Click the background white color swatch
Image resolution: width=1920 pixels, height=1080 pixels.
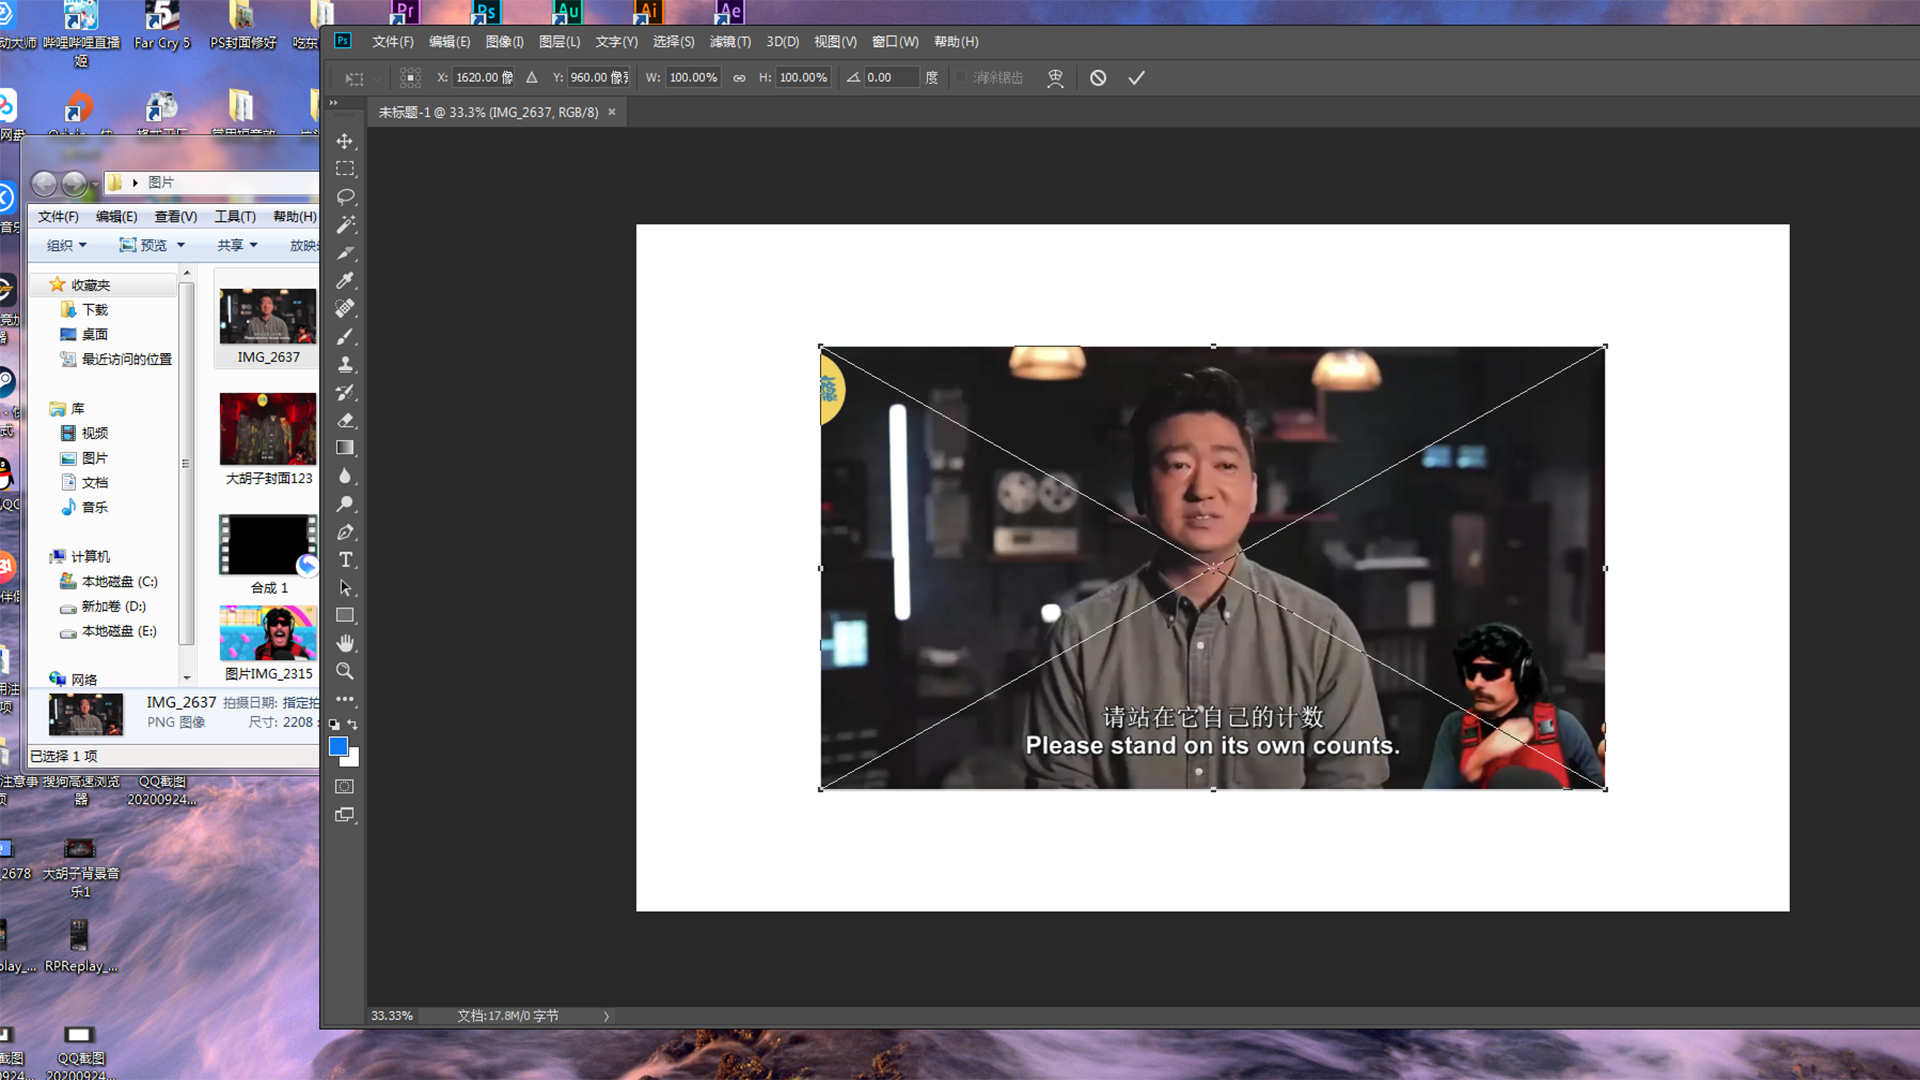pos(353,760)
